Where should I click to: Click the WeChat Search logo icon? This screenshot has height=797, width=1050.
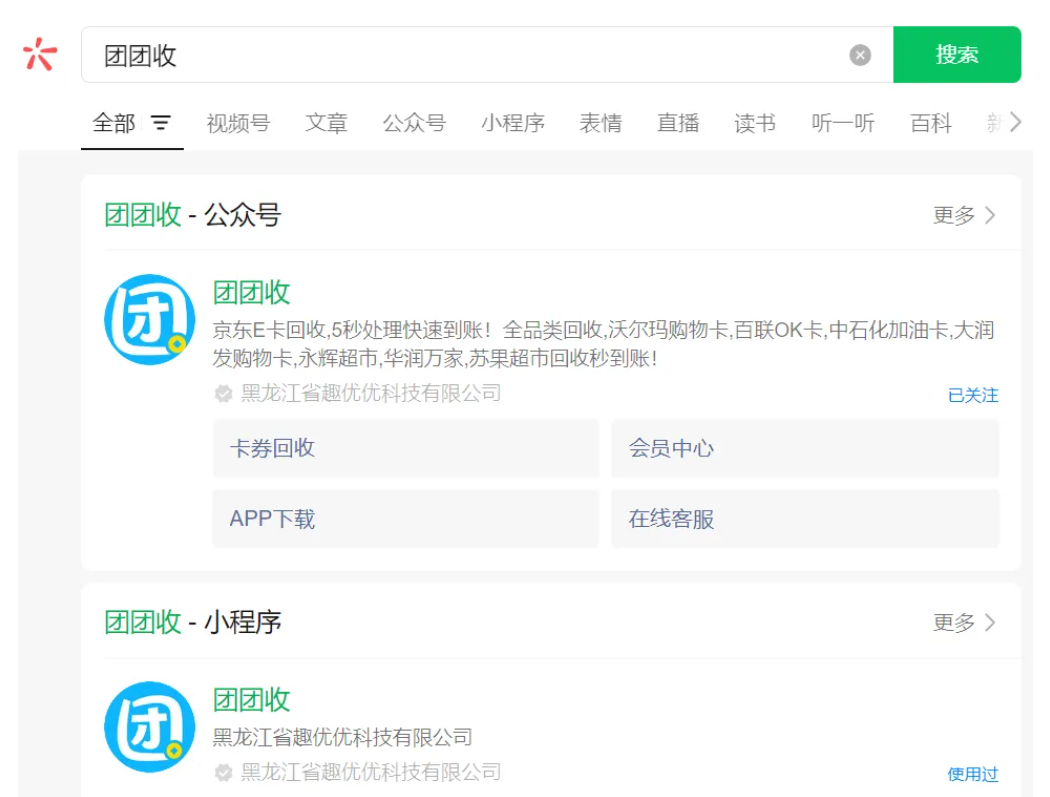pyautogui.click(x=40, y=54)
